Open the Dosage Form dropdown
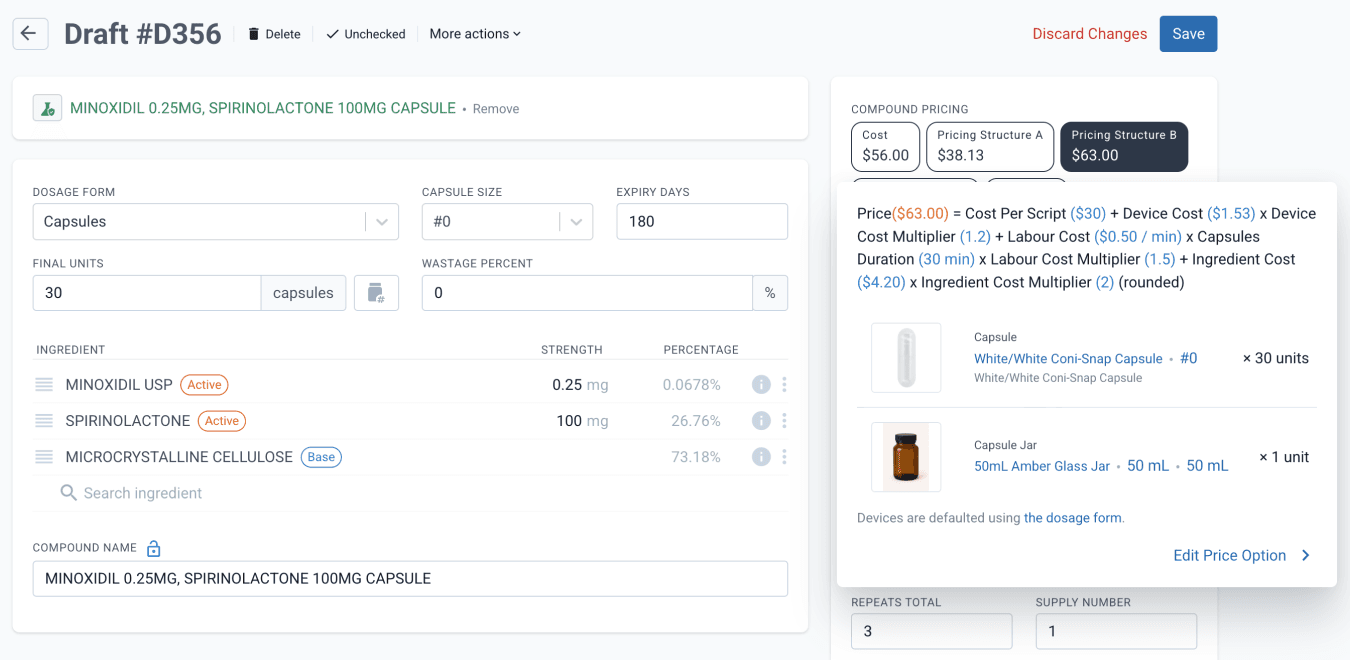Viewport: 1350px width, 660px height. pyautogui.click(x=216, y=222)
